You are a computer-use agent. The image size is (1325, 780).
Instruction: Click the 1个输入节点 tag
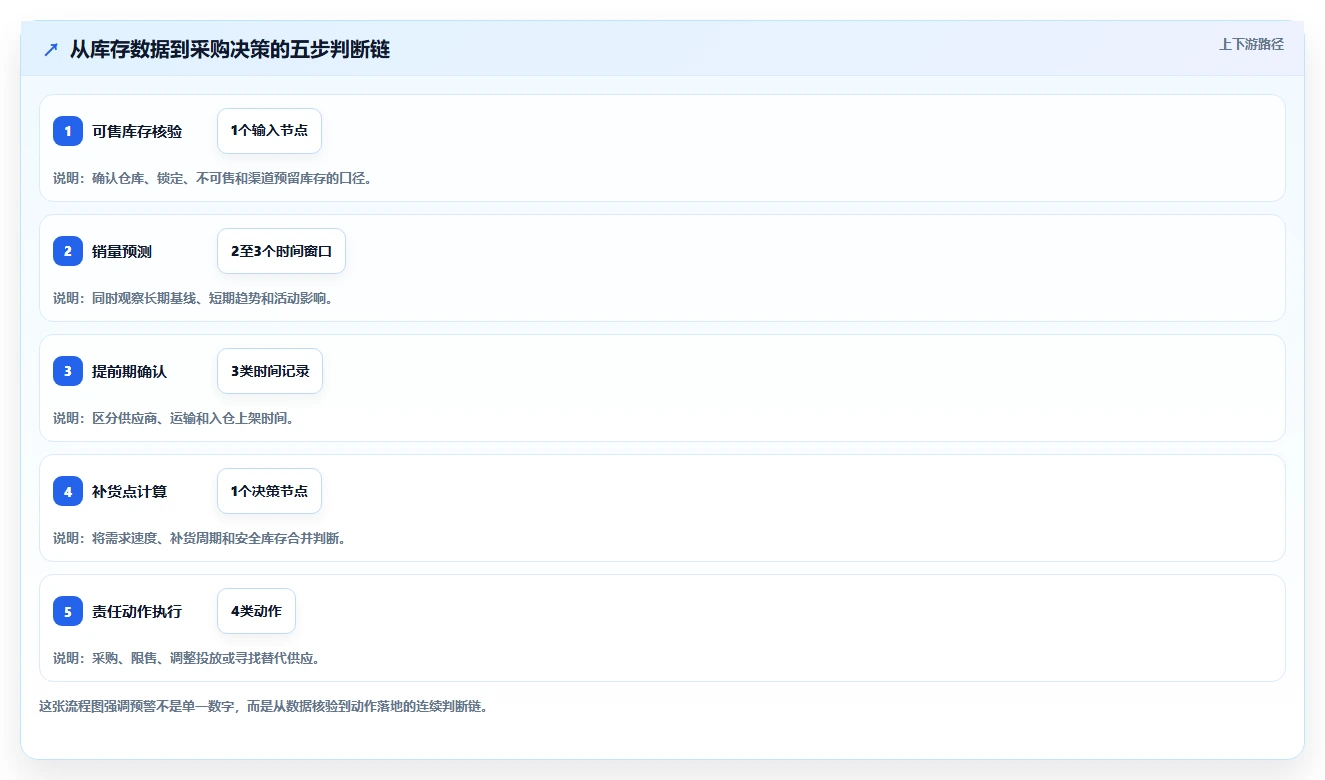pyautogui.click(x=269, y=131)
